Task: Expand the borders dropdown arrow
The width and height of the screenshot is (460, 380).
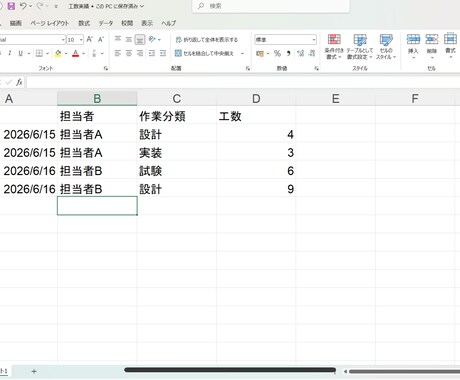Action: click(47, 53)
